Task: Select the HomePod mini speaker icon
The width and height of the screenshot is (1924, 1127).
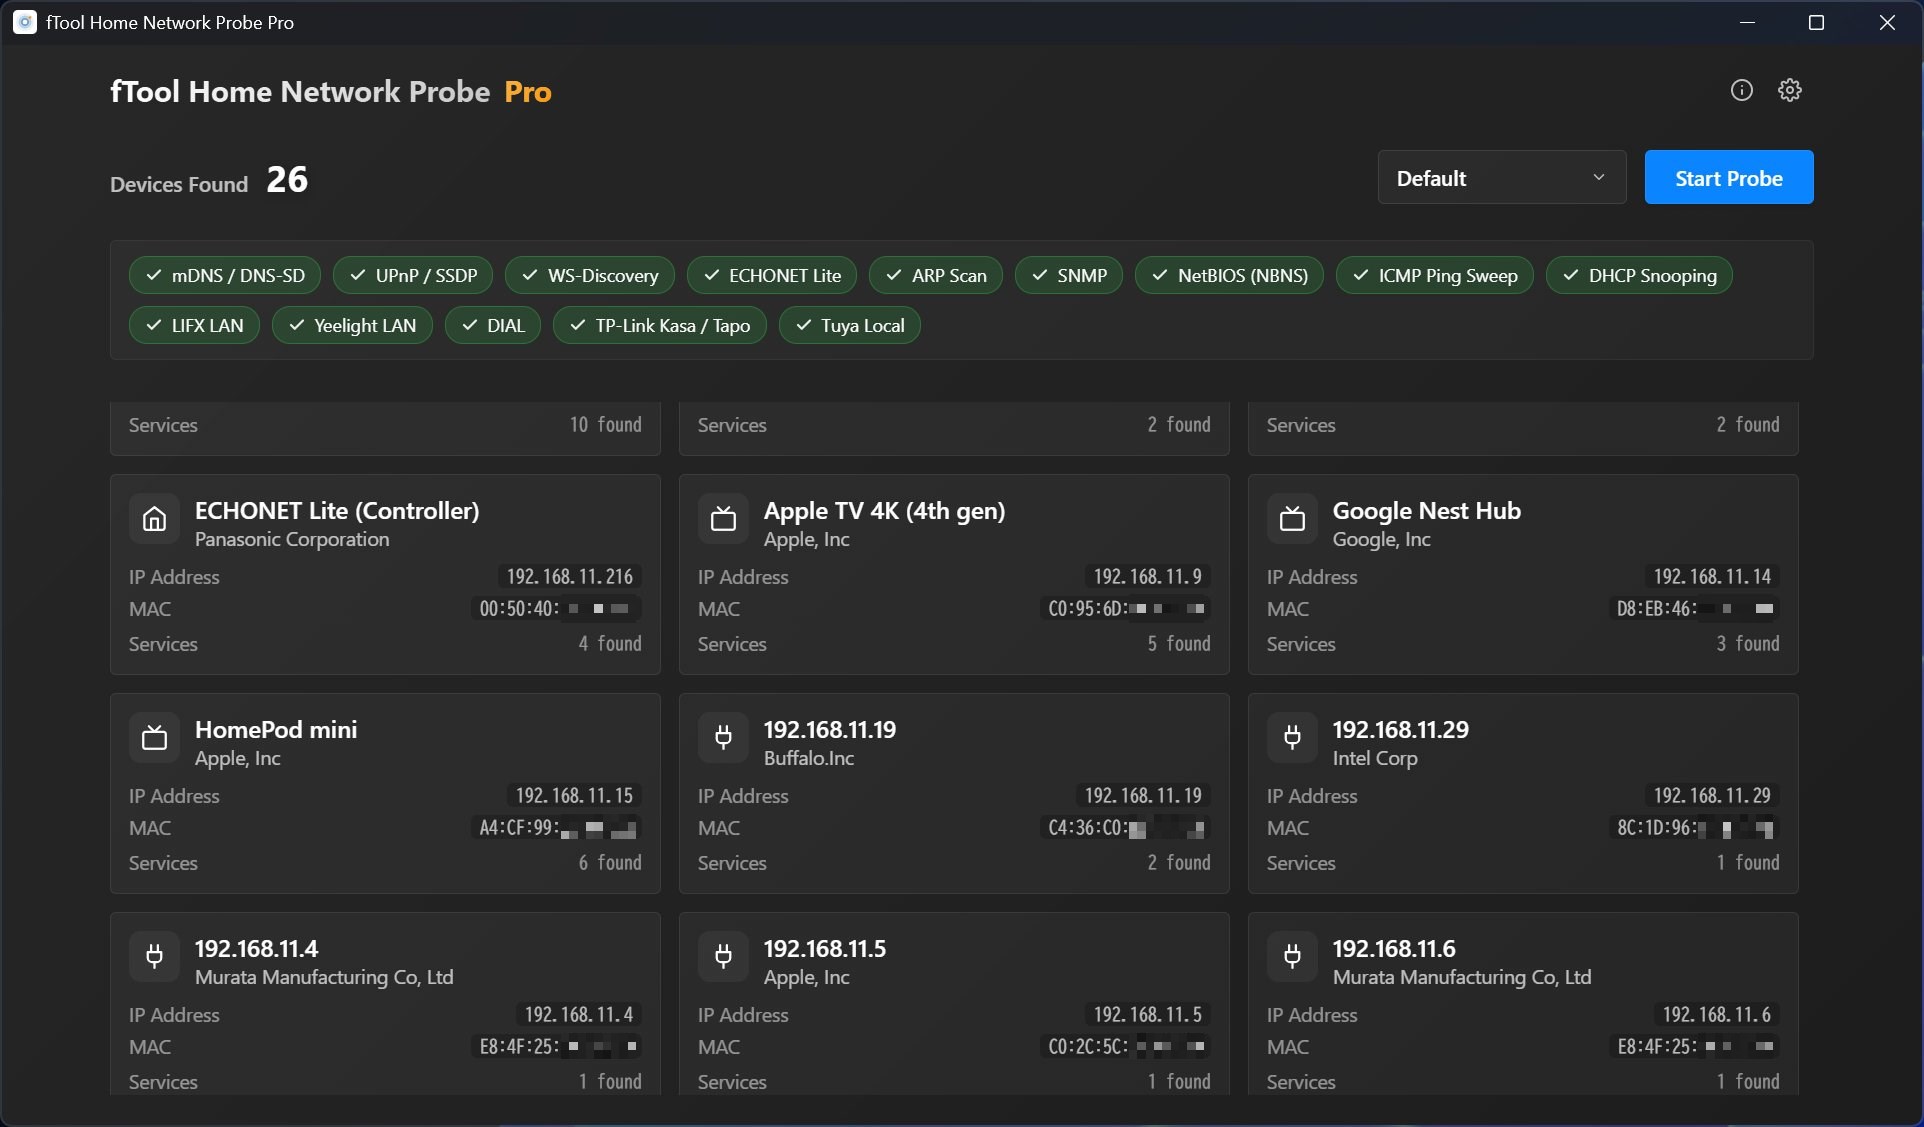Action: [153, 738]
